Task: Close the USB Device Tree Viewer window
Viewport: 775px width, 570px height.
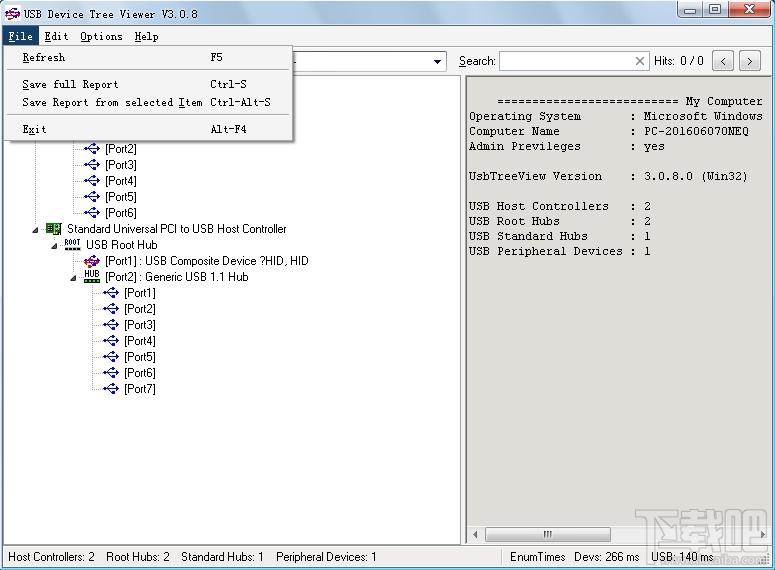Action: [x=749, y=9]
